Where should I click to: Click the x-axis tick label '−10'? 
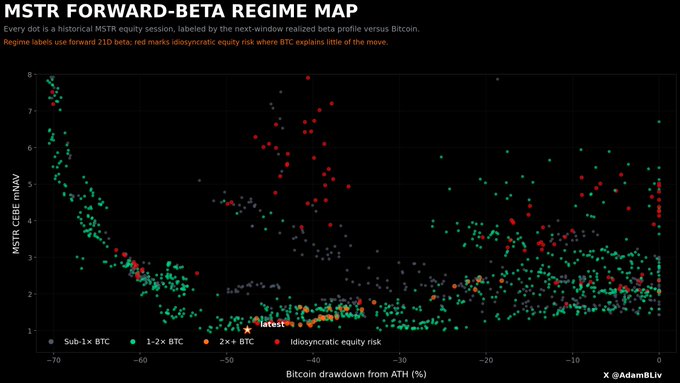572,360
